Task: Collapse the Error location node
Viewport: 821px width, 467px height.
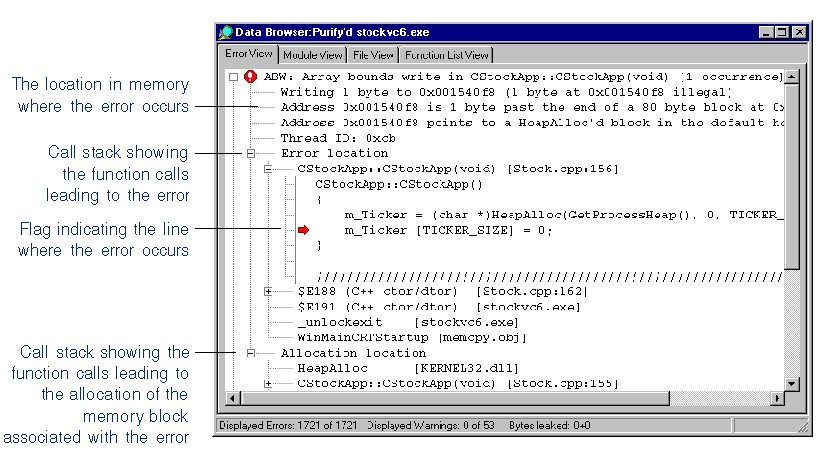Action: tap(251, 153)
